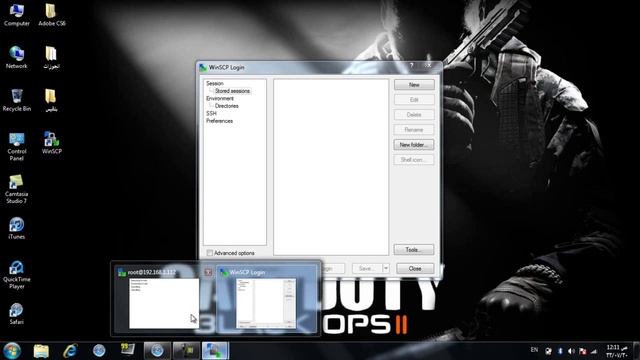Select Preferences in the settings tree
The image size is (640, 360).
219,121
